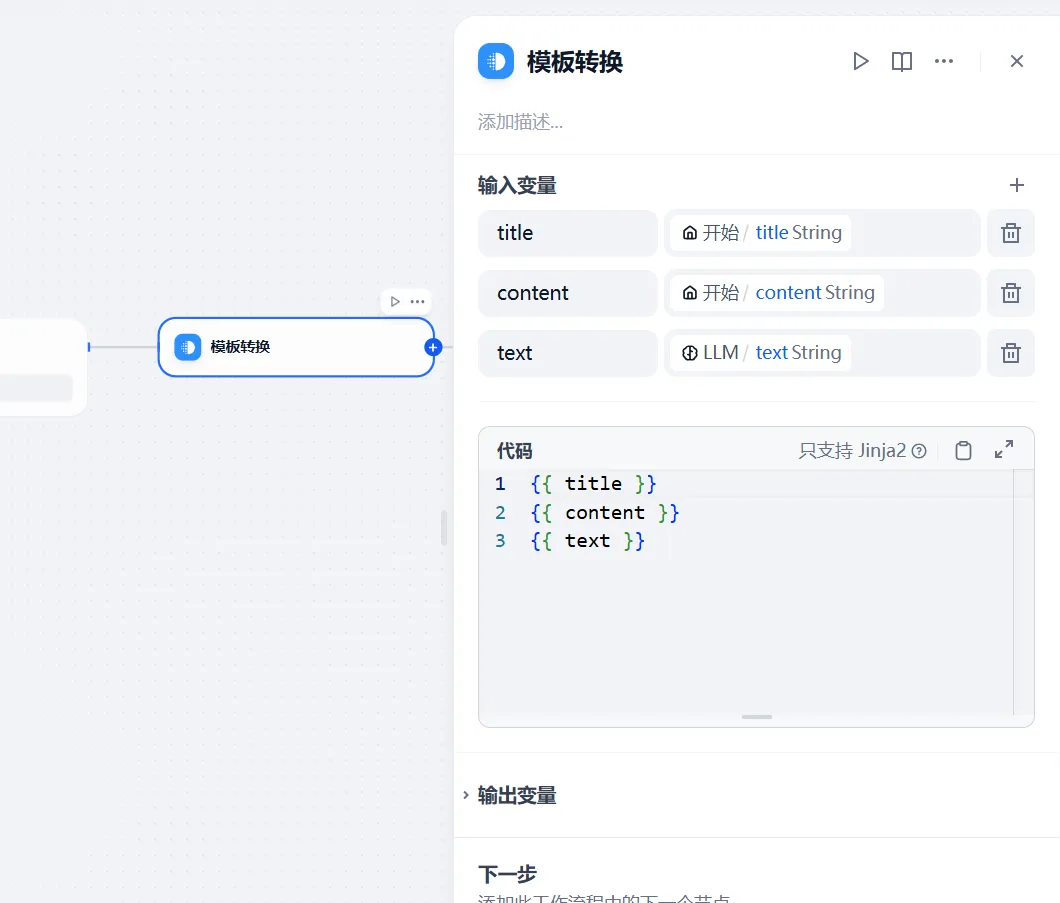Change the Start / title String source
Image resolution: width=1060 pixels, height=903 pixels.
tap(822, 233)
